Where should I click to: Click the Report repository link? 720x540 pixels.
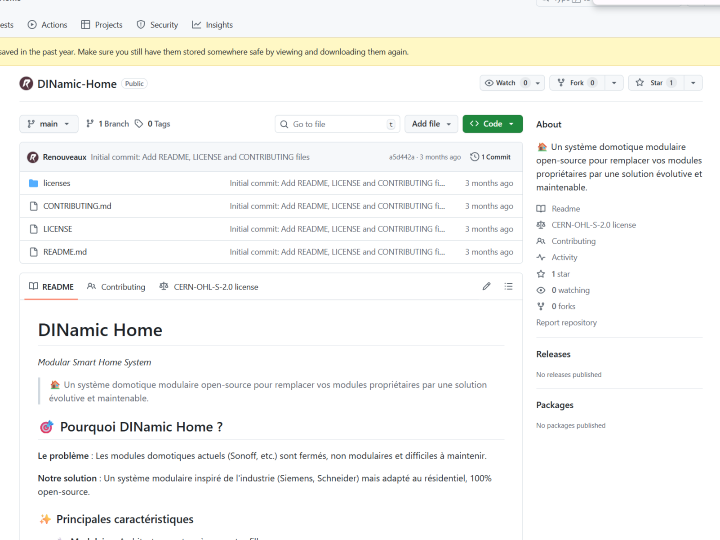pyautogui.click(x=566, y=323)
